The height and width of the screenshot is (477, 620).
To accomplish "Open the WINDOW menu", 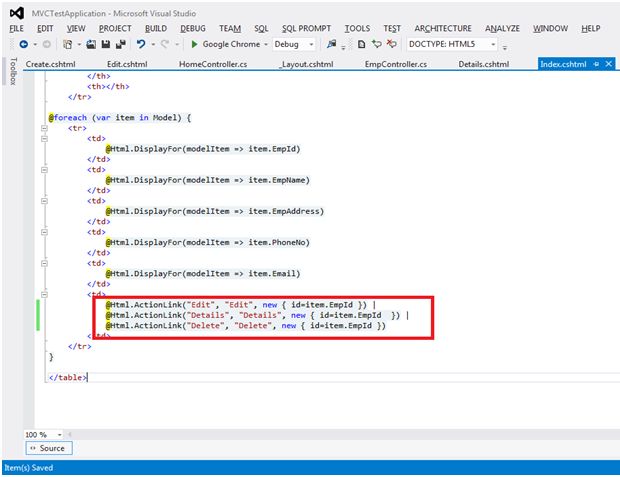I will (x=550, y=28).
